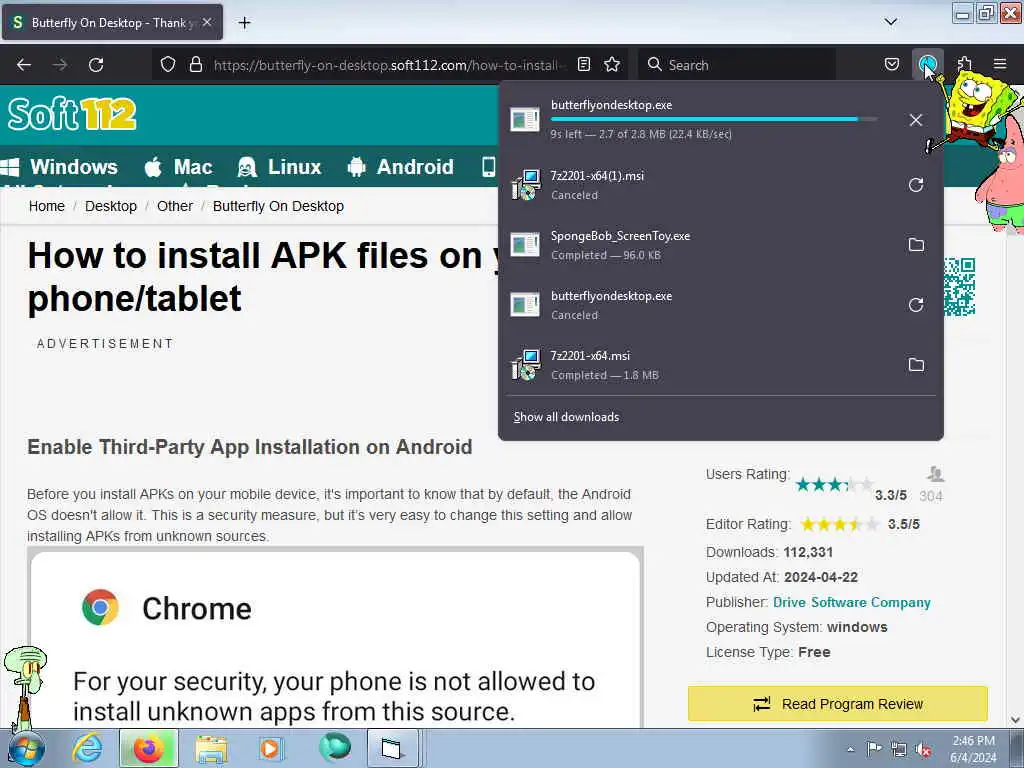
Task: Close the Butterfly On Desktop tab
Action: (x=207, y=22)
